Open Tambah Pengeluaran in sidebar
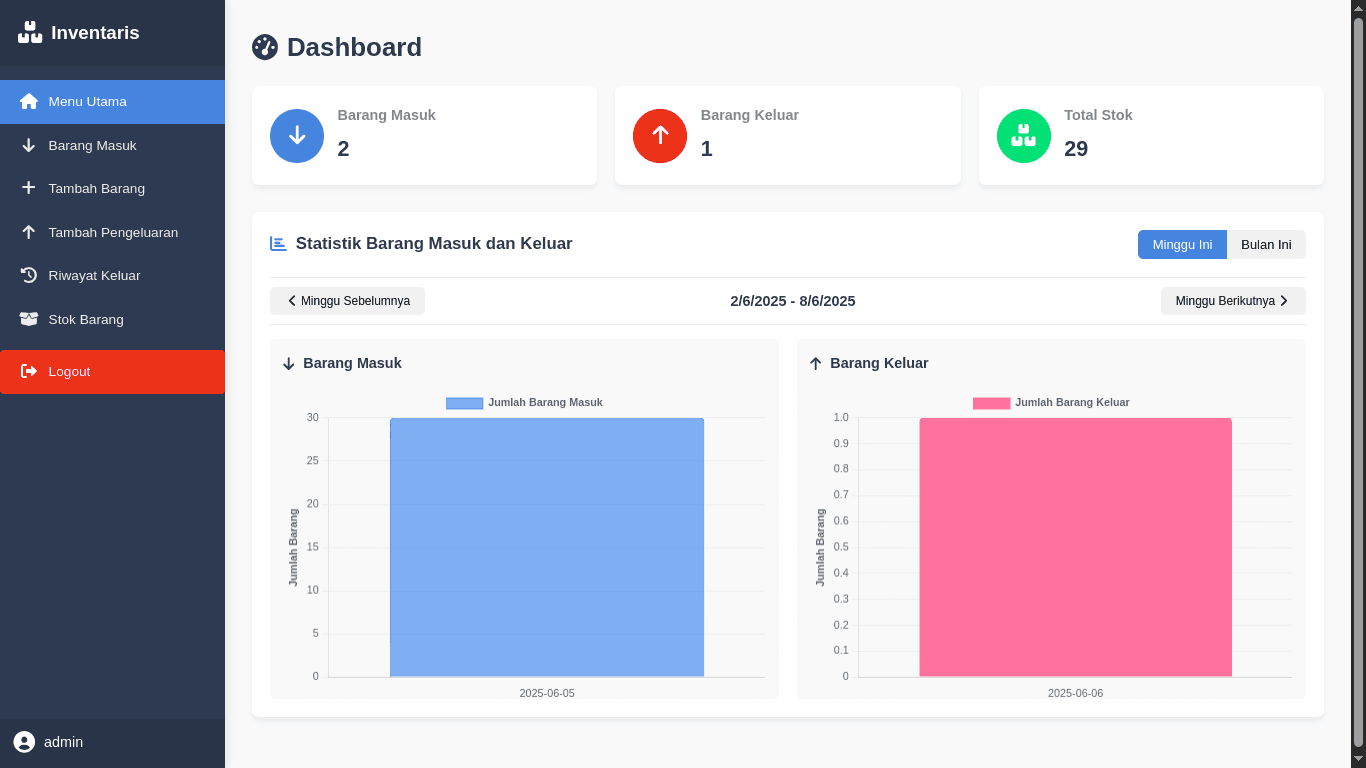The width and height of the screenshot is (1366, 768). coord(113,232)
